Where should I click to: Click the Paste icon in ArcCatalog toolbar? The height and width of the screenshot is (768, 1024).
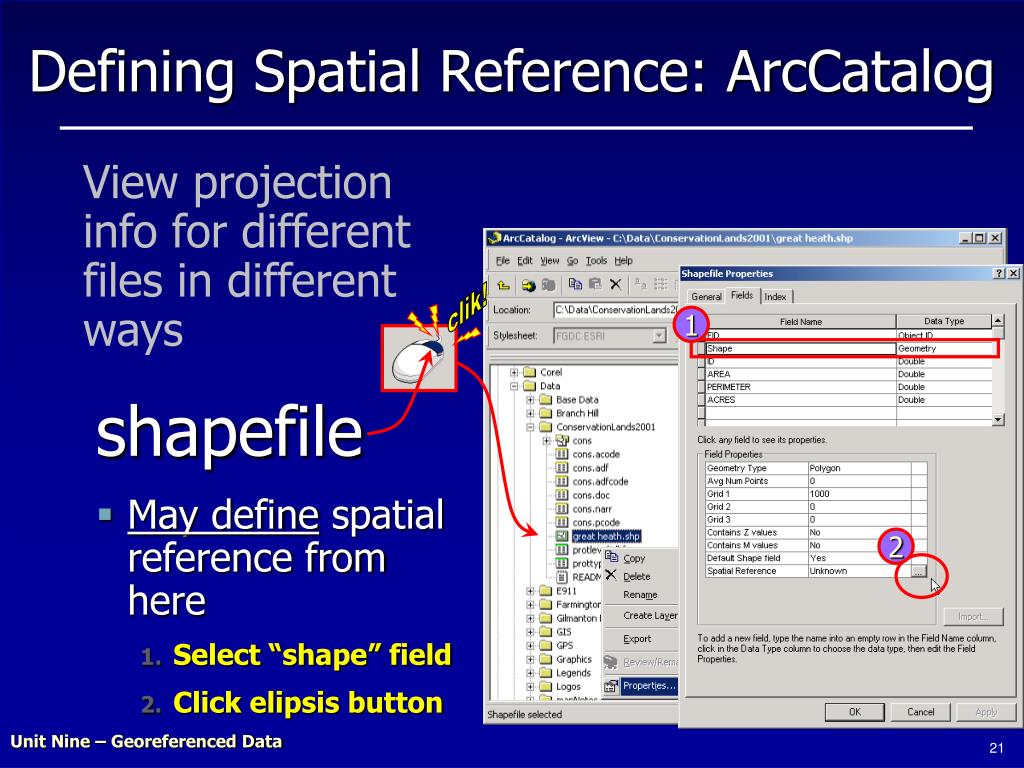[595, 284]
